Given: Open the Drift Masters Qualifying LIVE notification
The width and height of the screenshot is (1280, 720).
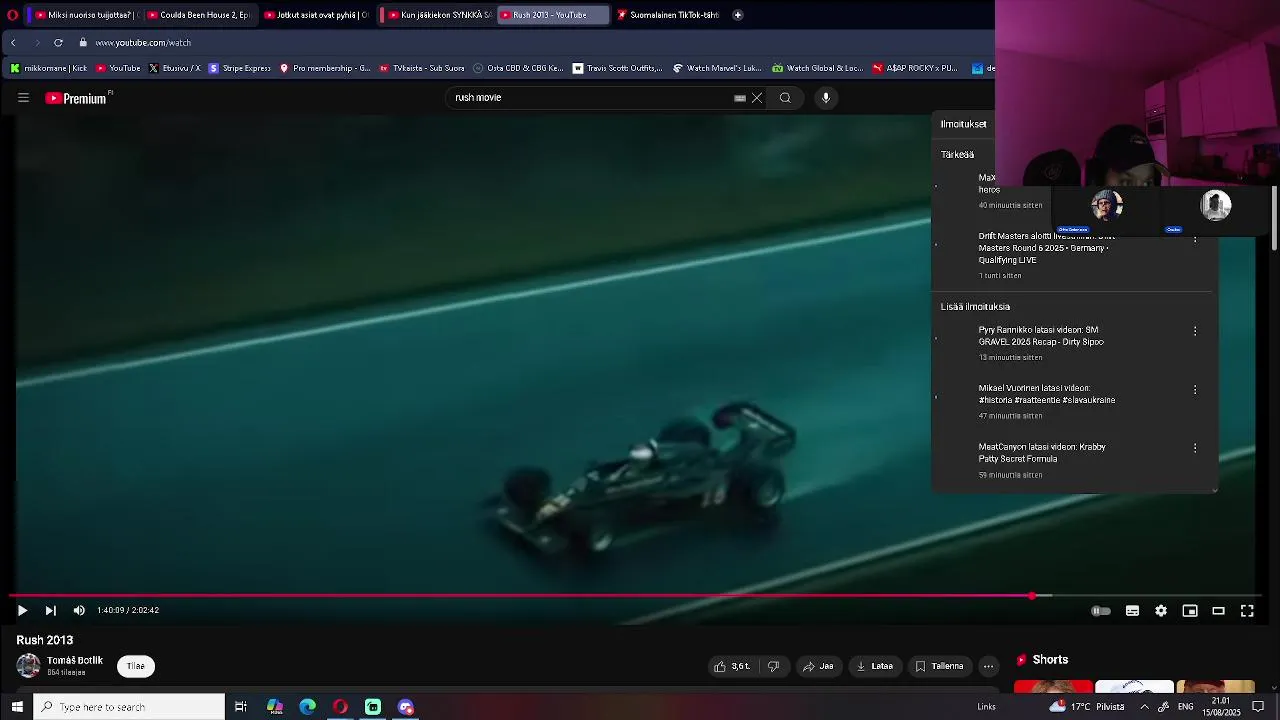Looking at the screenshot, I should point(1045,254).
